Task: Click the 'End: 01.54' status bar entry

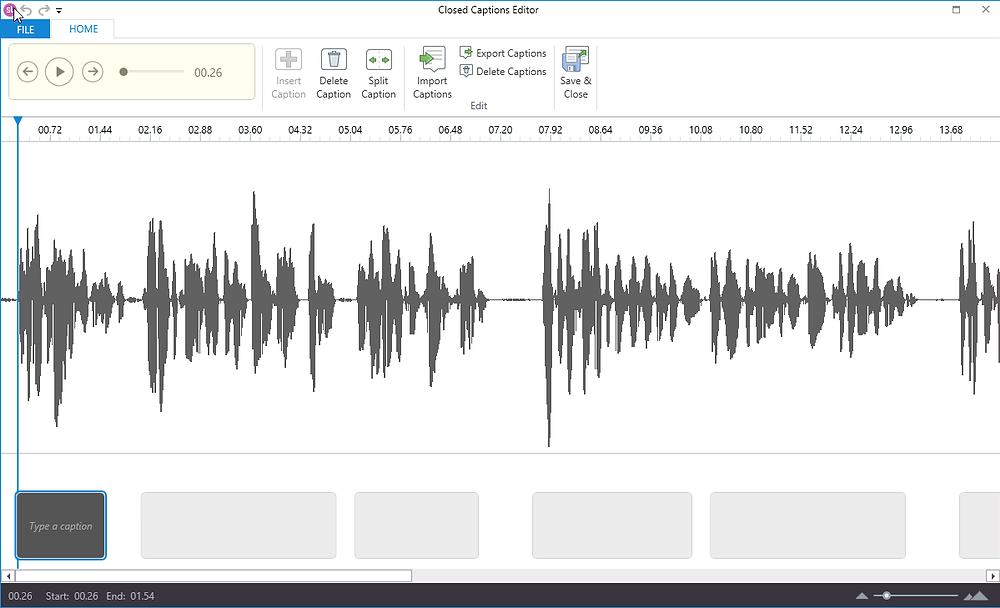Action: pyautogui.click(x=130, y=596)
